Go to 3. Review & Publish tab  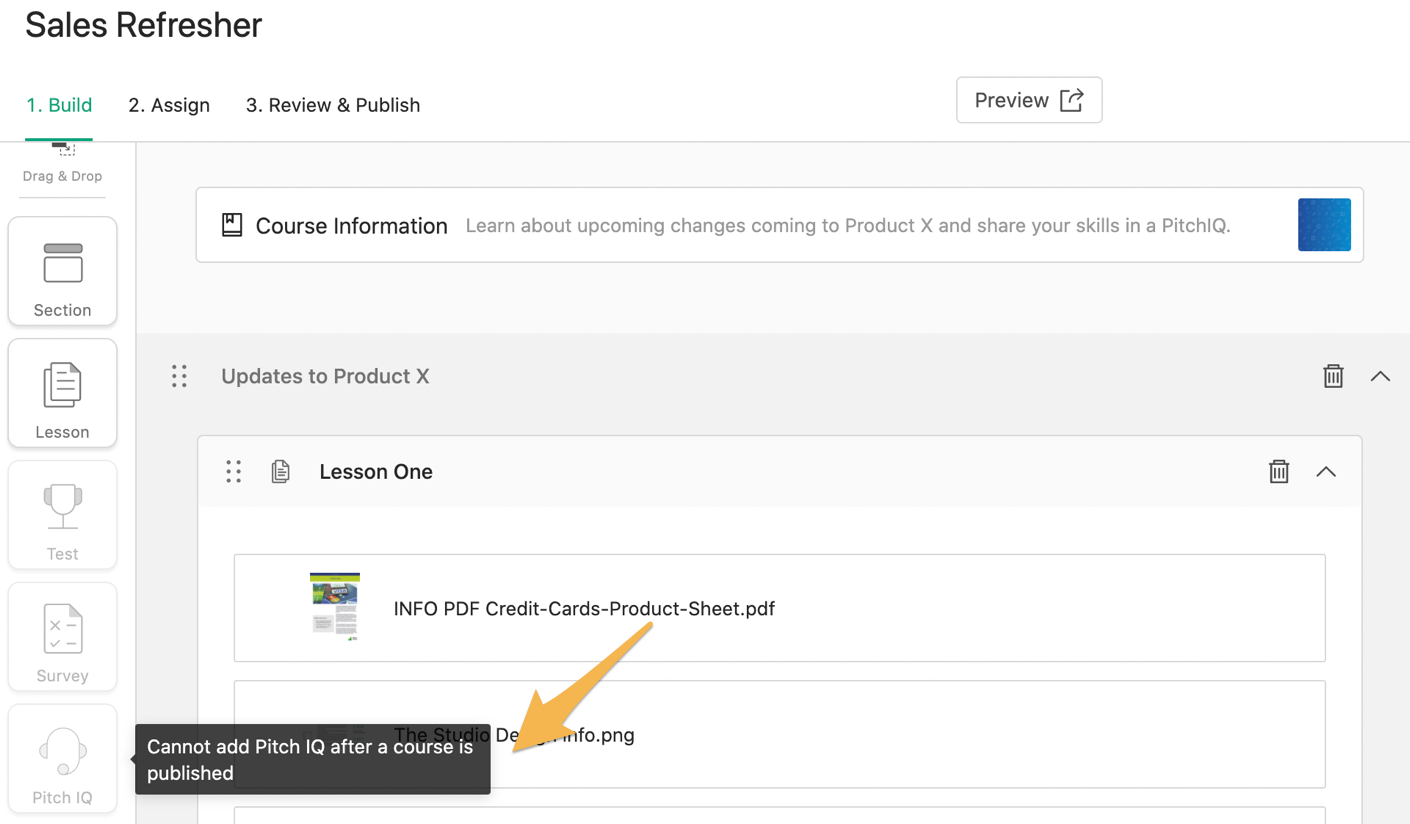point(333,105)
